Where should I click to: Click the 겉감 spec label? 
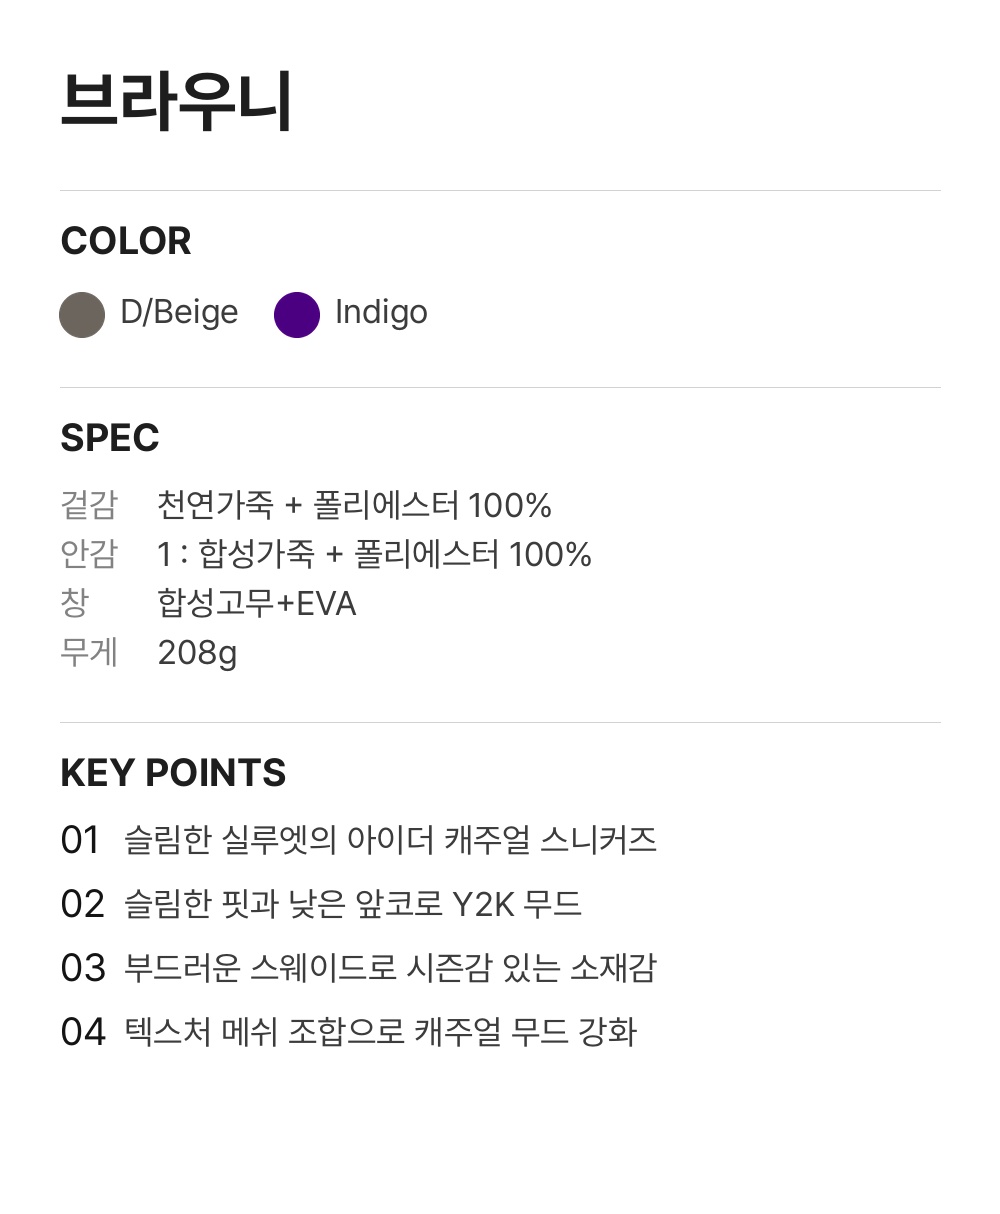tap(89, 505)
